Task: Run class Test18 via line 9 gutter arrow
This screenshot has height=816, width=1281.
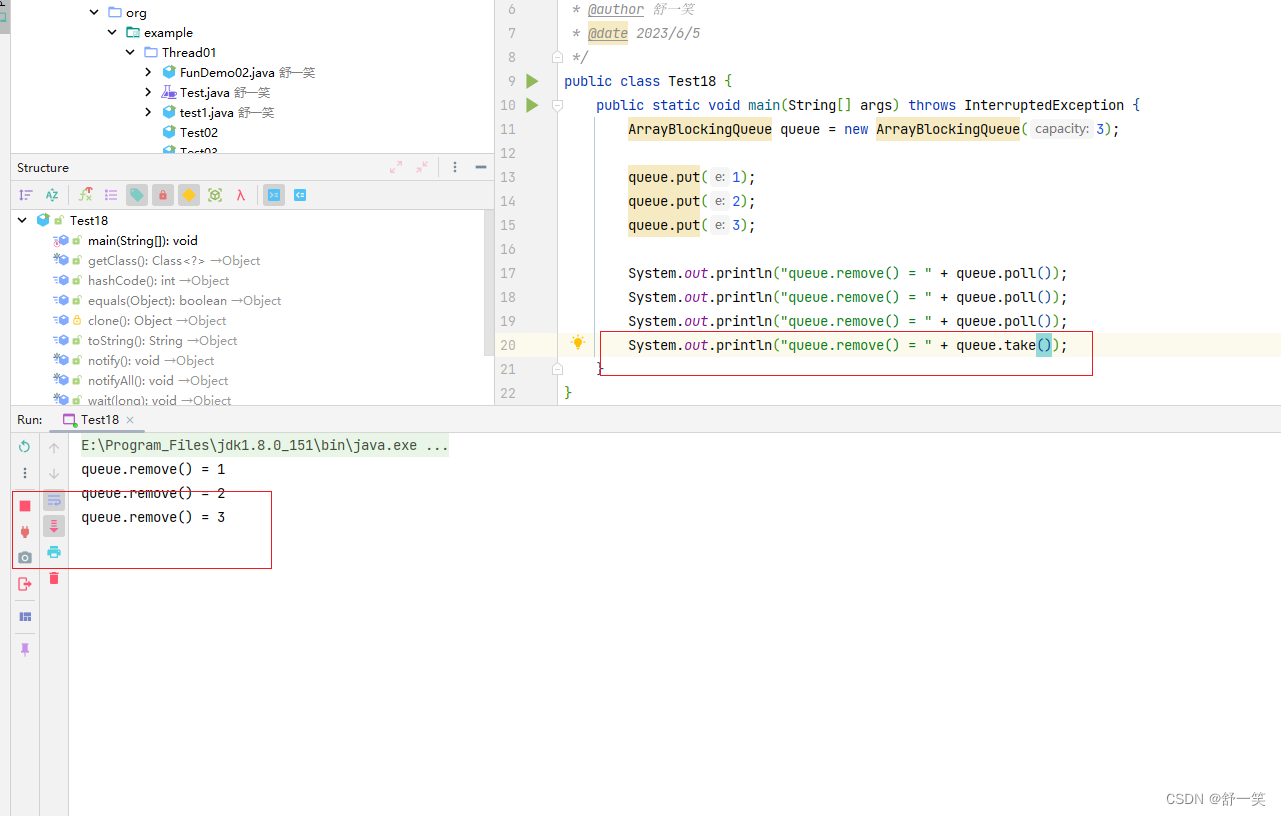Action: click(x=532, y=81)
